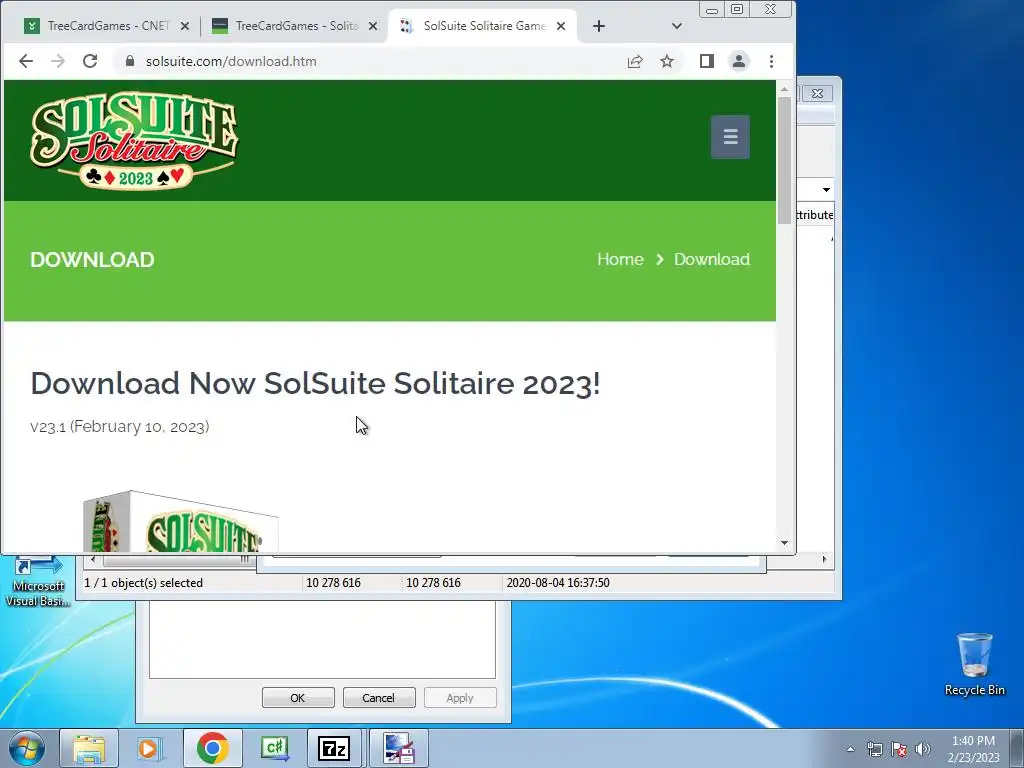This screenshot has height=768, width=1024.
Task: Switch to TreeCardGames - Solitaire tab
Action: (x=295, y=26)
